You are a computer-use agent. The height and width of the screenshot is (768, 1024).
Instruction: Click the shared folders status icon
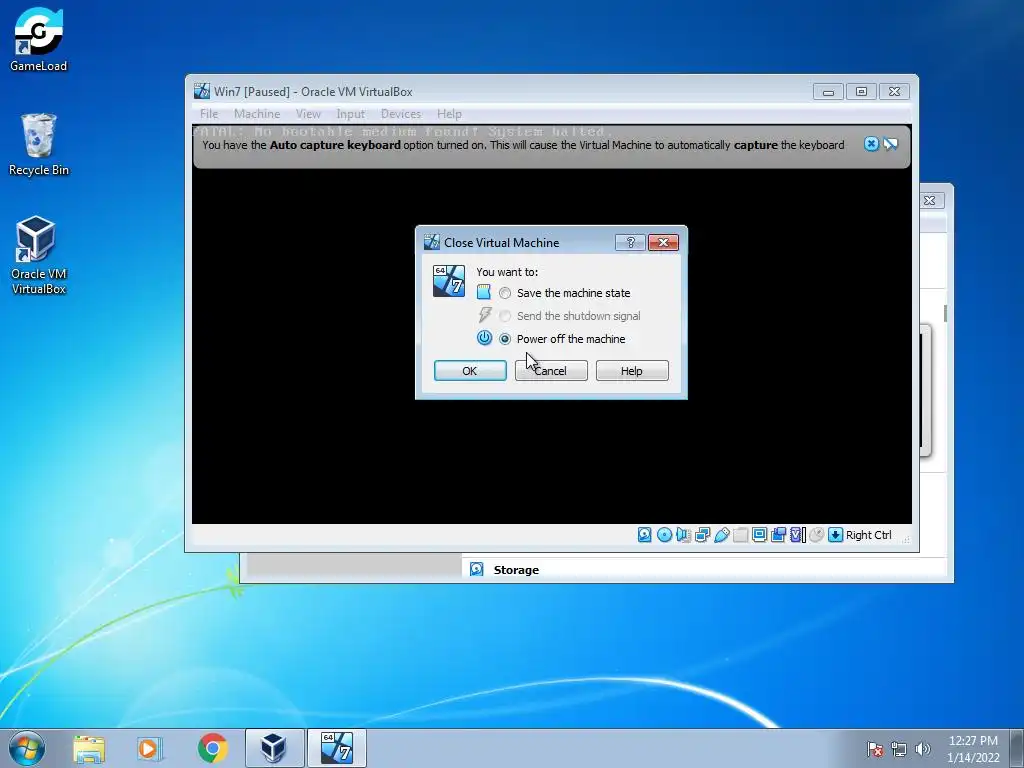point(741,535)
